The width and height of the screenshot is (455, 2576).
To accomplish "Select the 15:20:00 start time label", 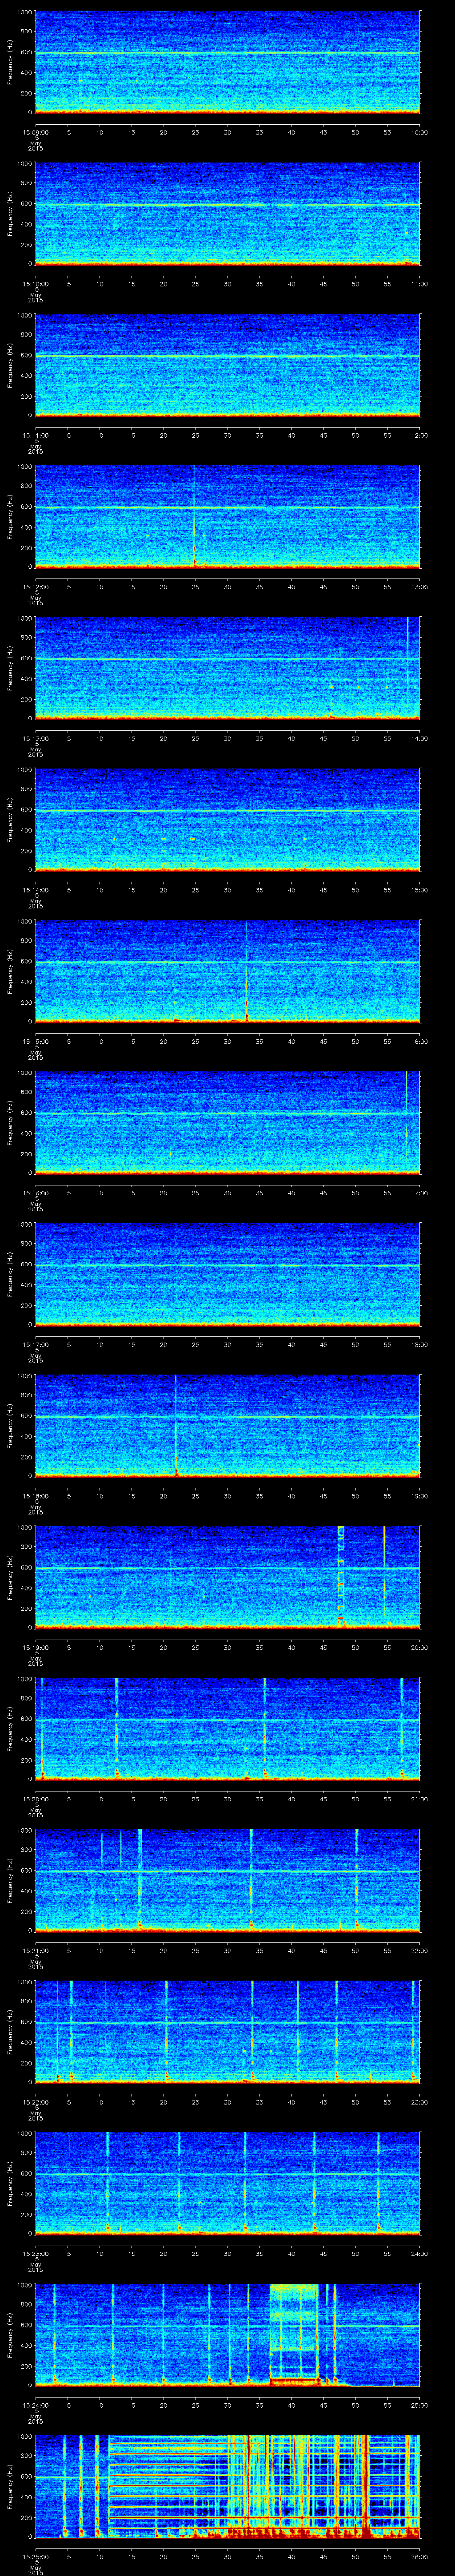I will coord(35,1799).
